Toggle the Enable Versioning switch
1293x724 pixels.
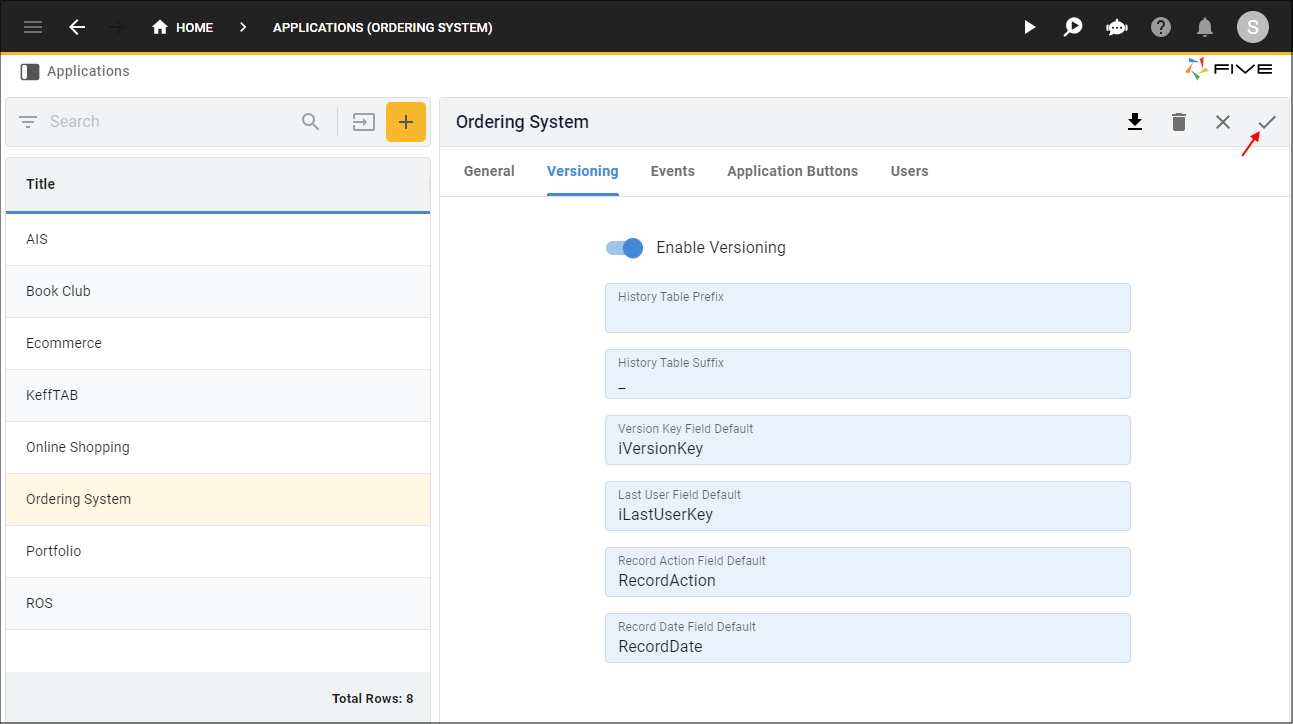624,248
